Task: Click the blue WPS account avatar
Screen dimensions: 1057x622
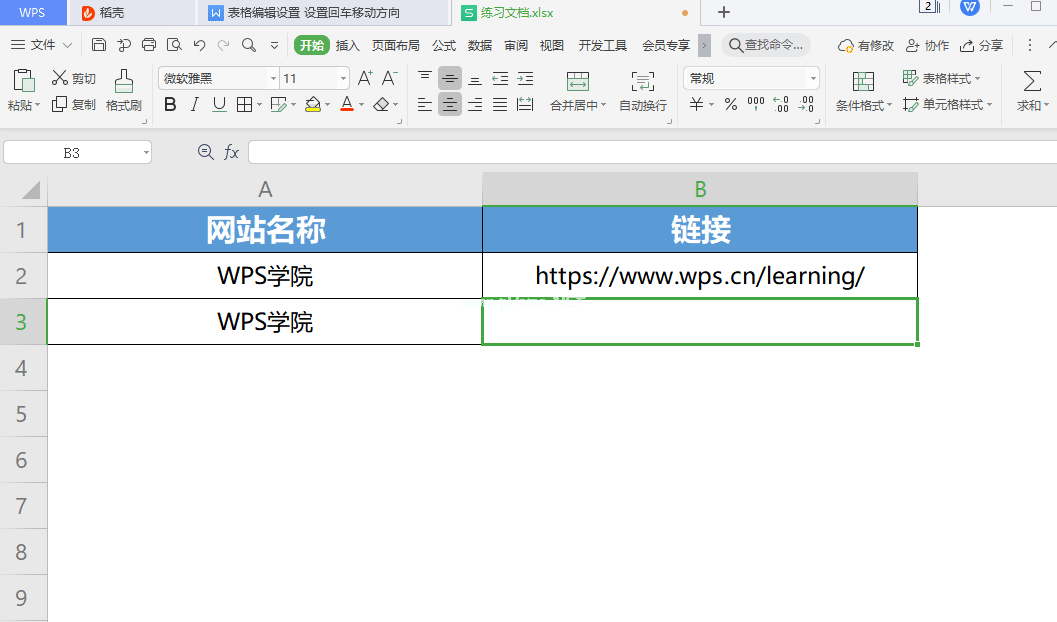Action: point(970,7)
